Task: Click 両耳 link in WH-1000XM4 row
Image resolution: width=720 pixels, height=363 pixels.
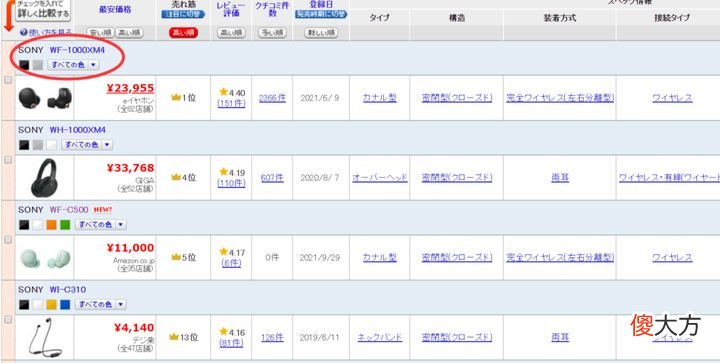Action: click(x=560, y=178)
